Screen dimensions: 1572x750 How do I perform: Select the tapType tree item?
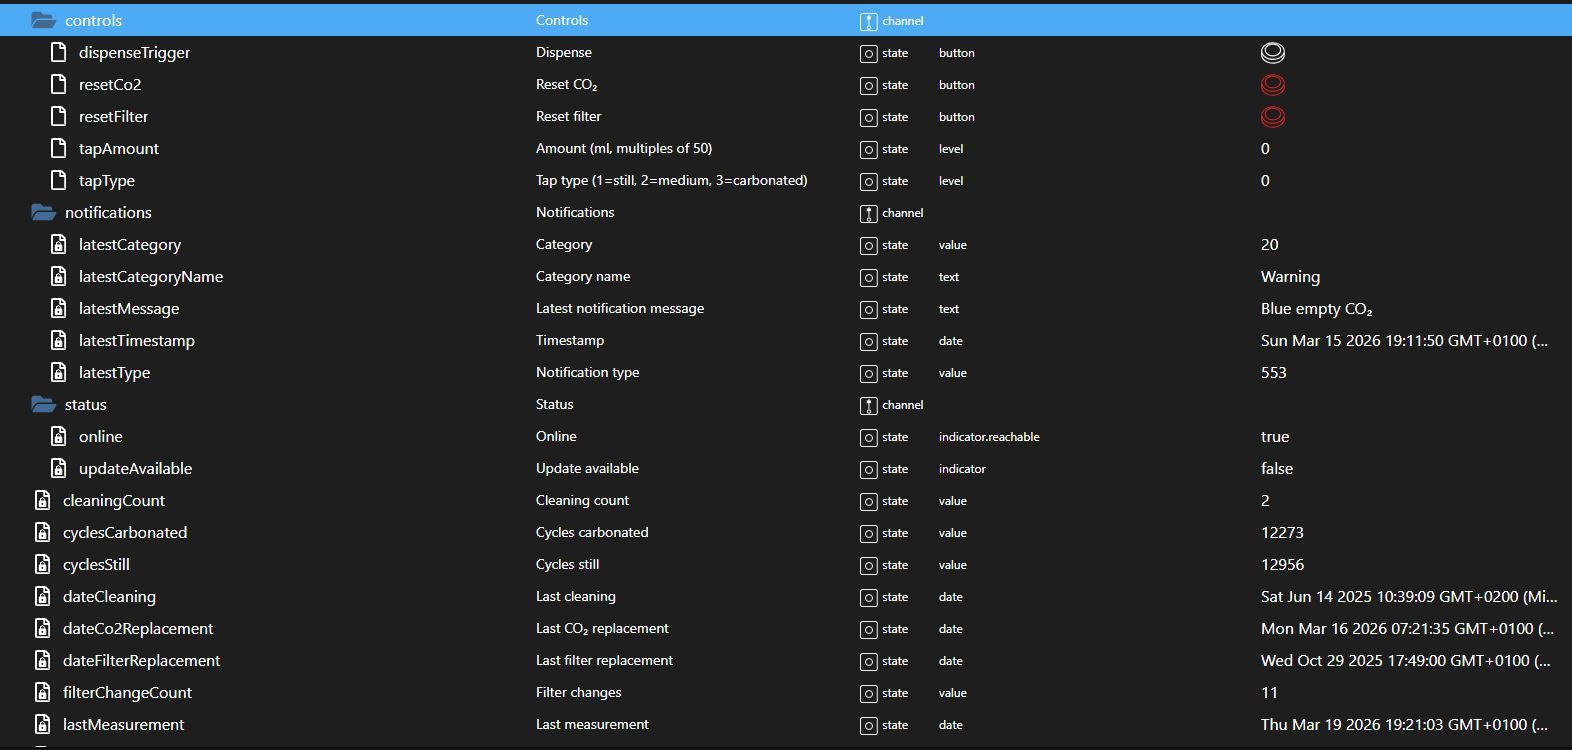click(x=106, y=181)
